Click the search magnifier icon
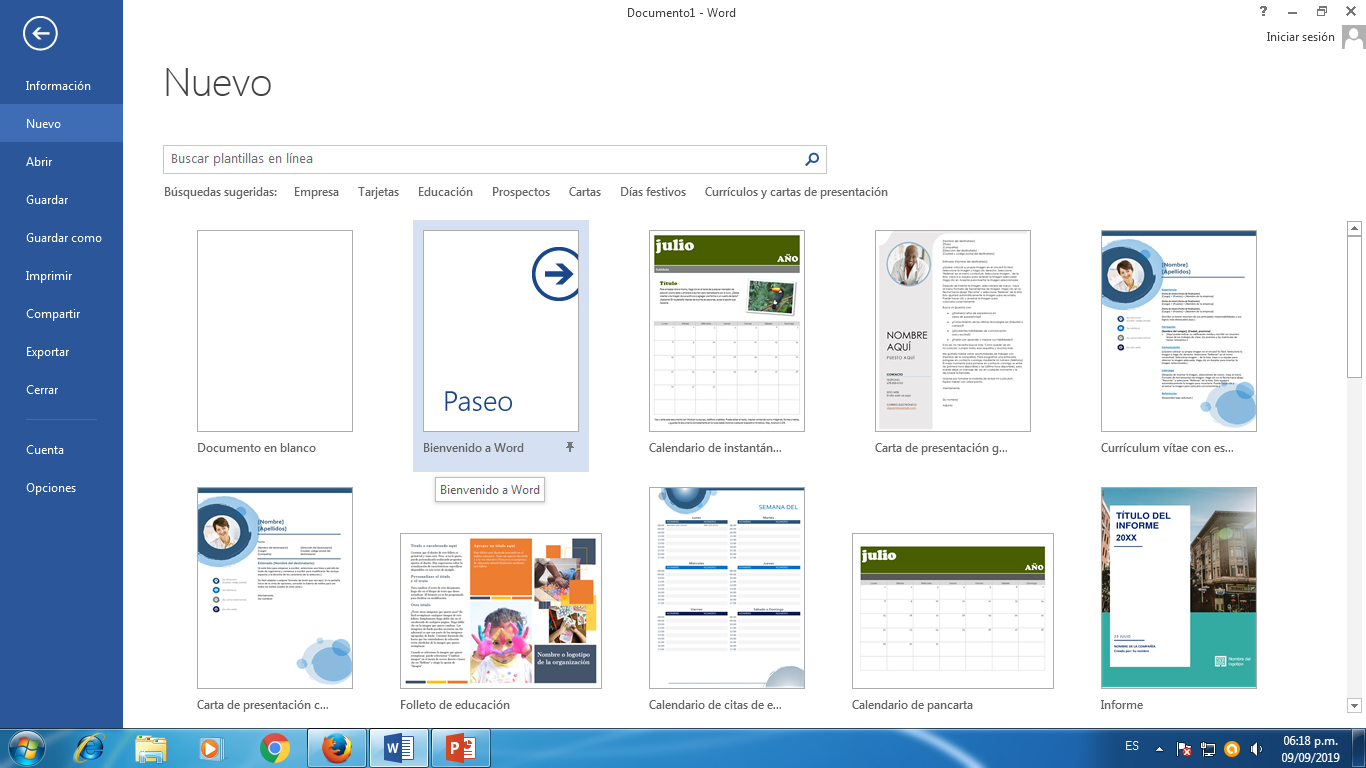 click(x=812, y=159)
